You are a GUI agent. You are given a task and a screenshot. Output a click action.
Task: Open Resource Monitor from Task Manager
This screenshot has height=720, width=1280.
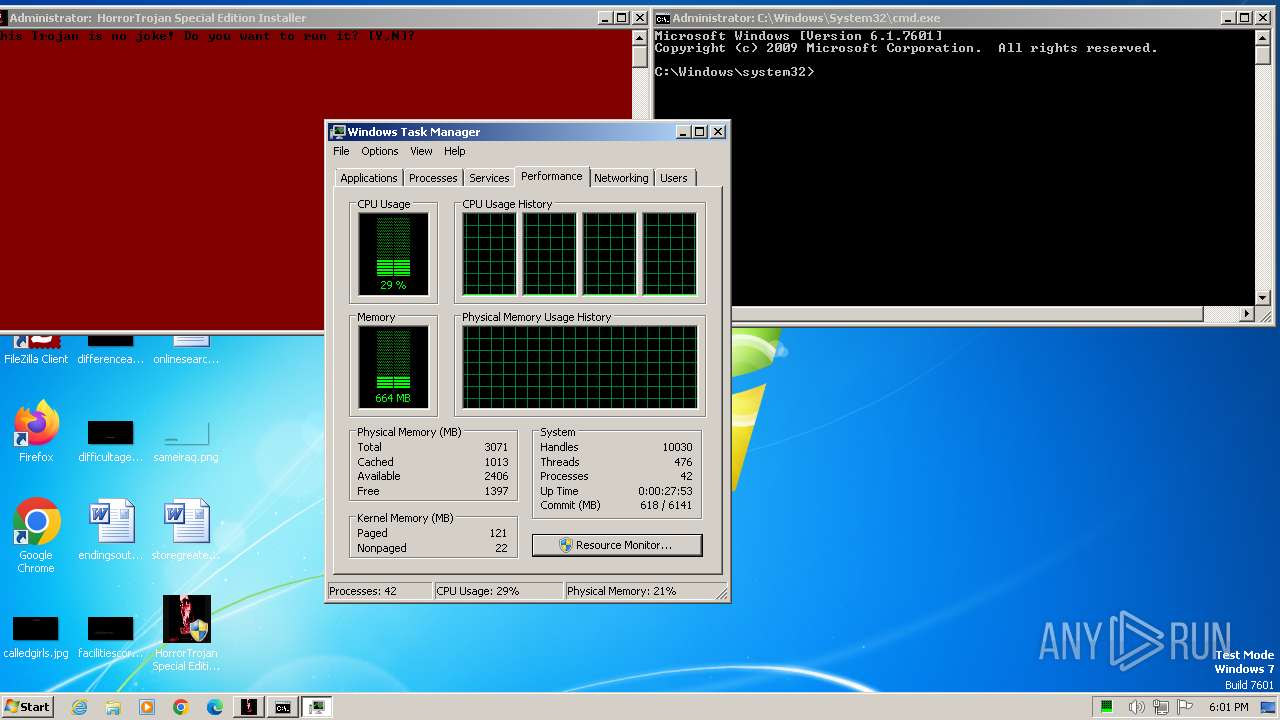617,545
